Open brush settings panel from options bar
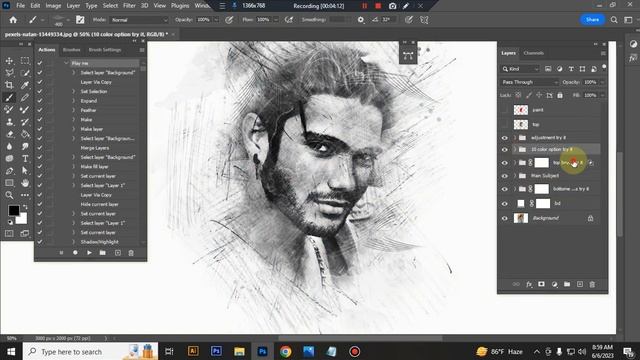The width and height of the screenshot is (640, 360). (80, 20)
